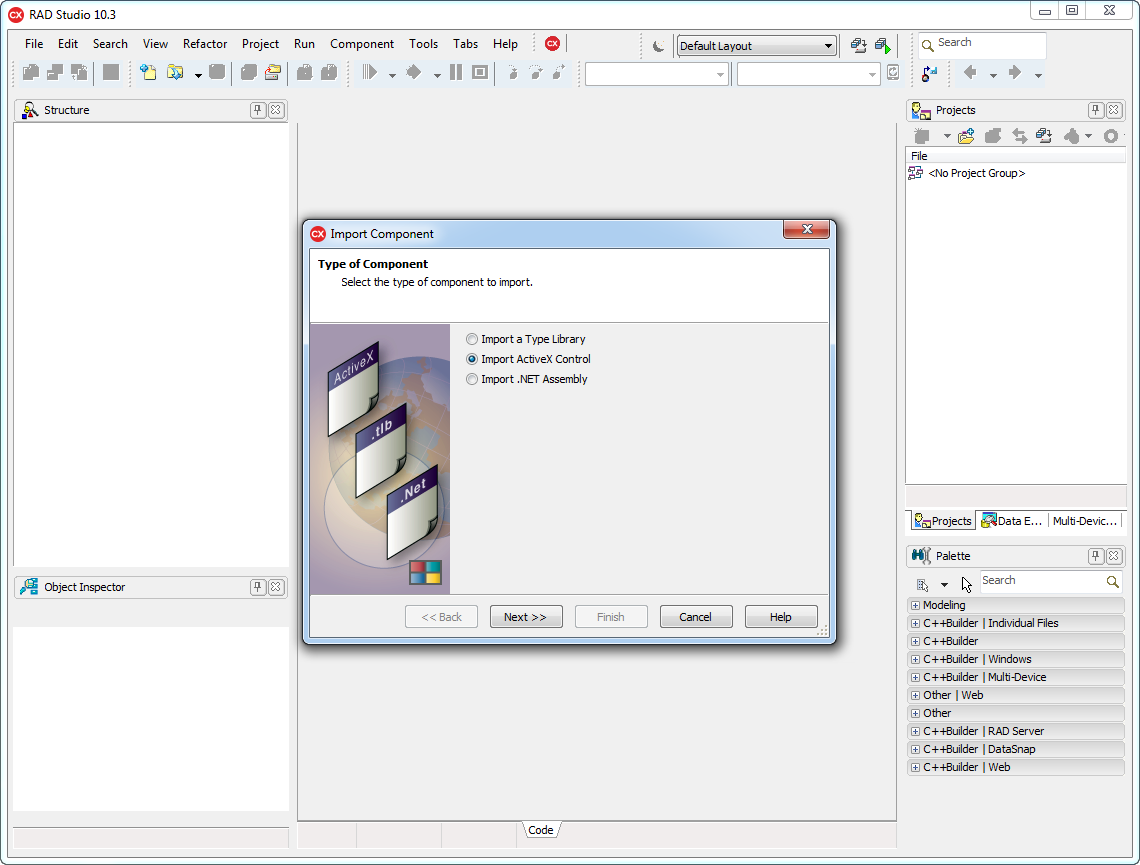Image resolution: width=1140 pixels, height=865 pixels.
Task: Click Help in Import Component dialog
Action: (x=781, y=616)
